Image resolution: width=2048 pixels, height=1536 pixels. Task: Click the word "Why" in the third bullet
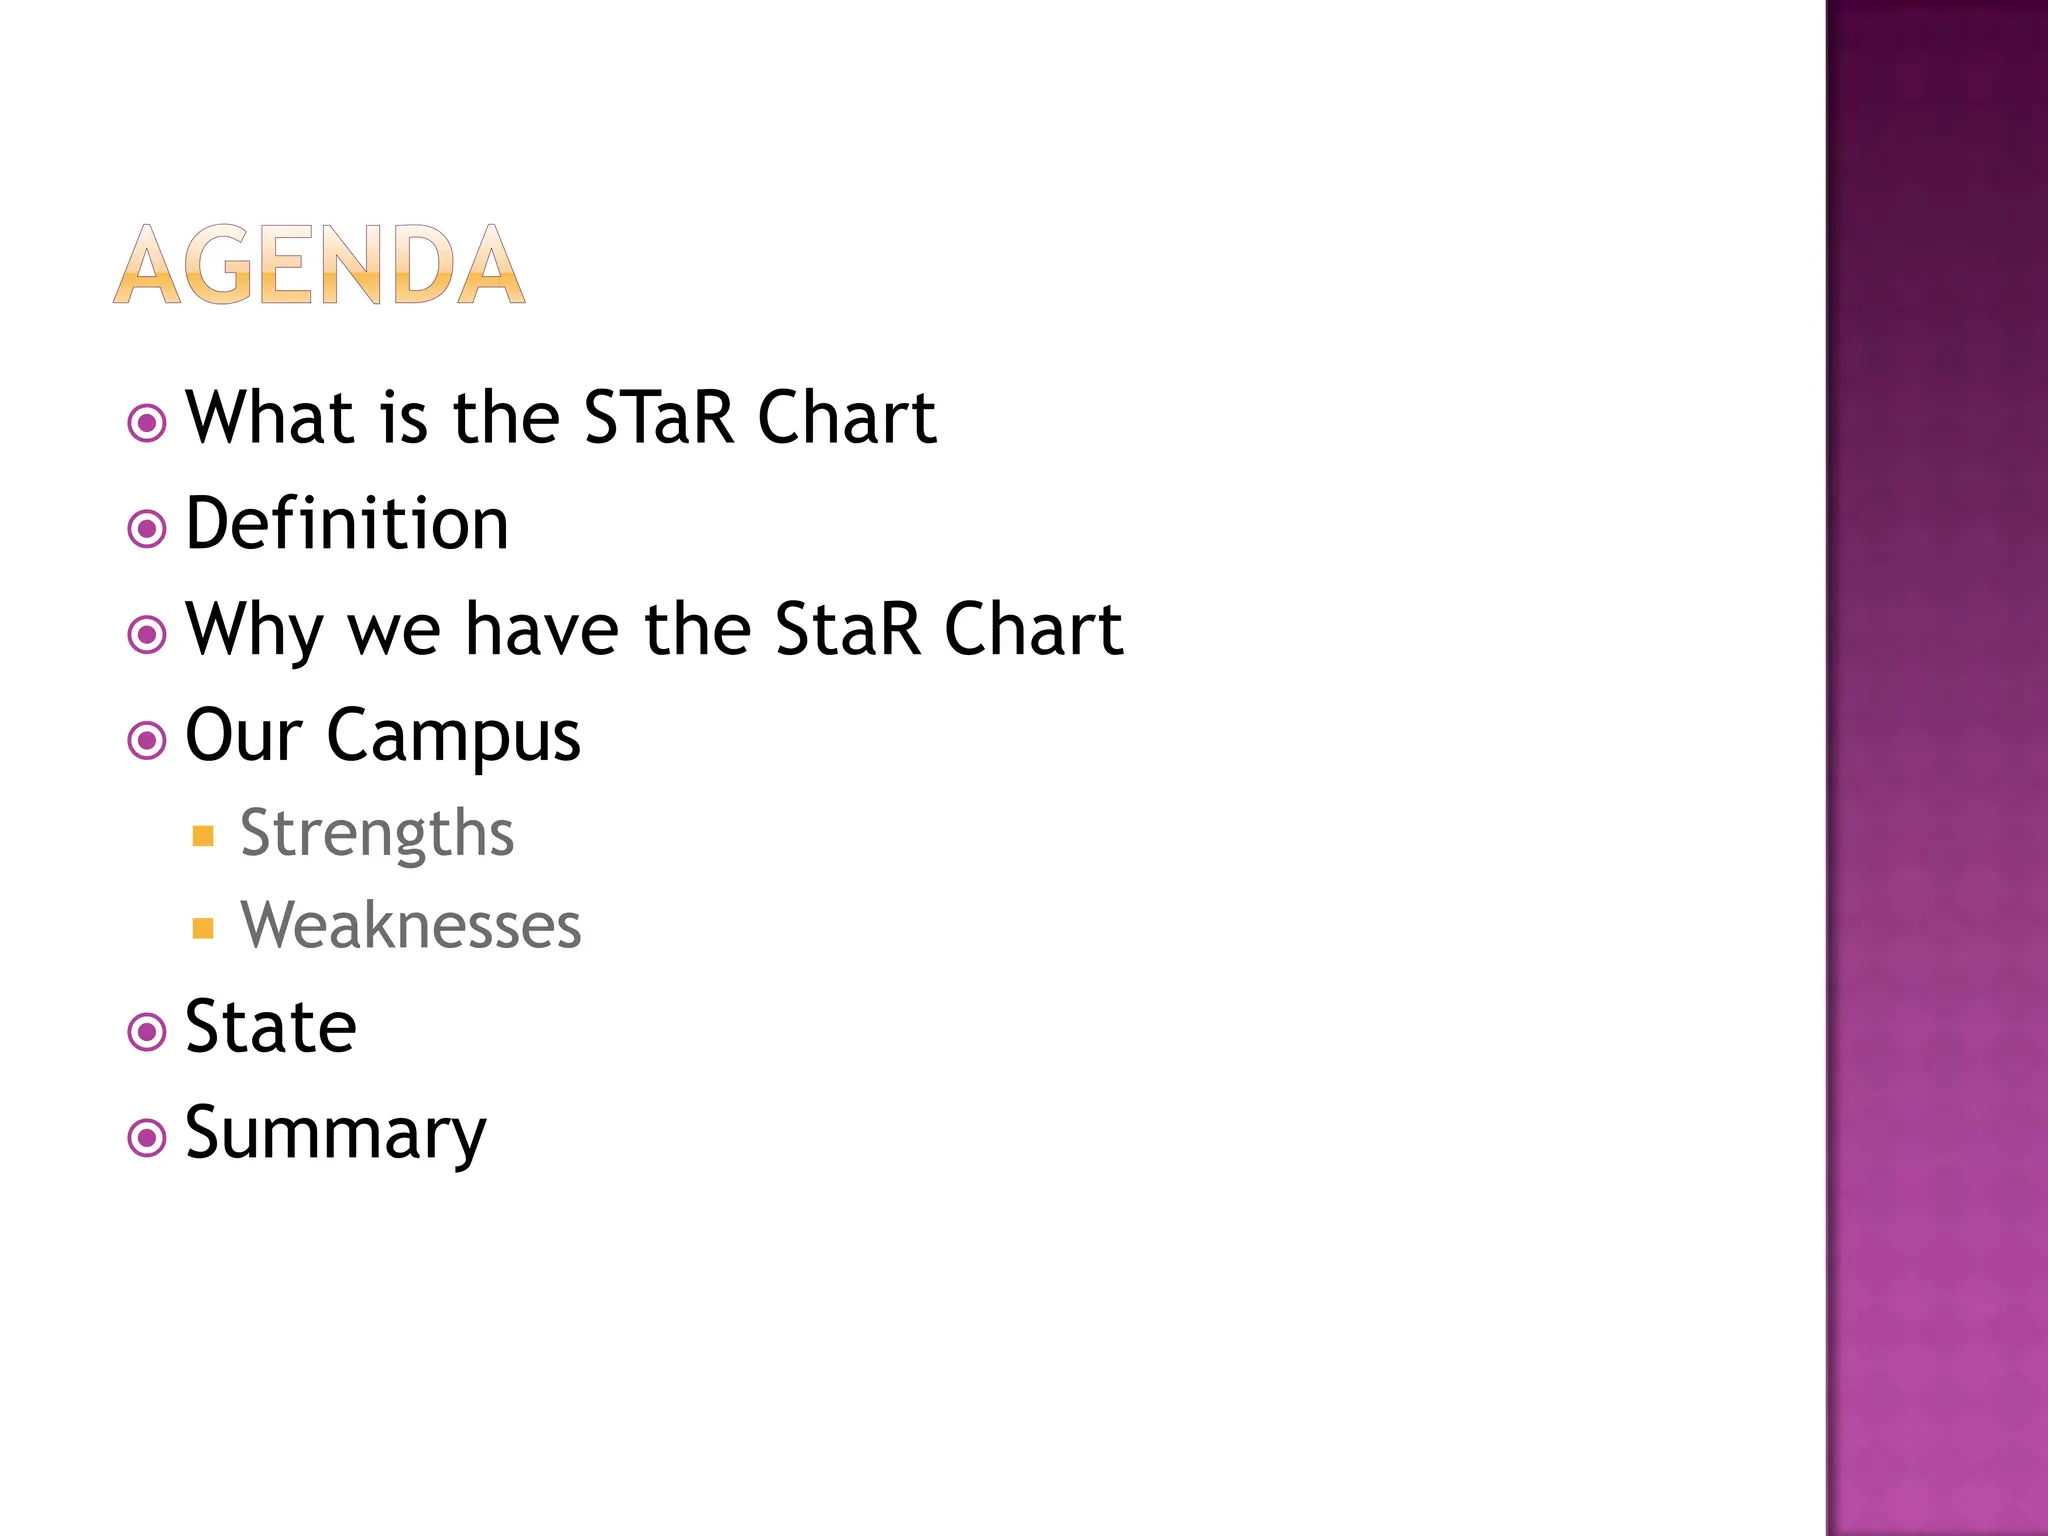click(x=254, y=629)
